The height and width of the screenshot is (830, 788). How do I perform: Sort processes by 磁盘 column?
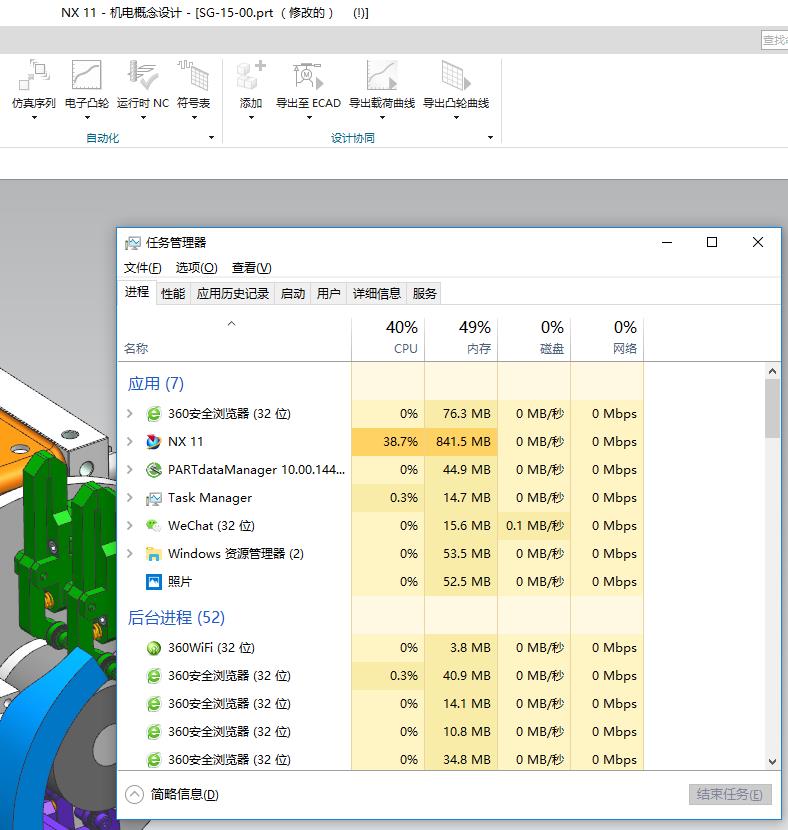tap(534, 339)
